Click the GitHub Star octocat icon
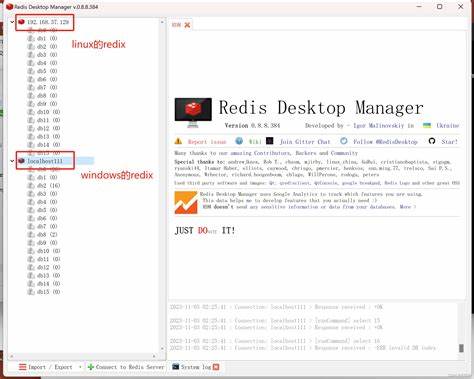Screen dimensions: 474x379 click(432, 141)
